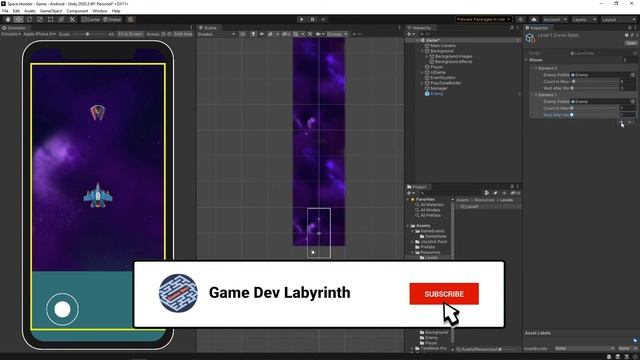The width and height of the screenshot is (640, 360).
Task: Lock the Inspector panel
Action: pos(629,28)
